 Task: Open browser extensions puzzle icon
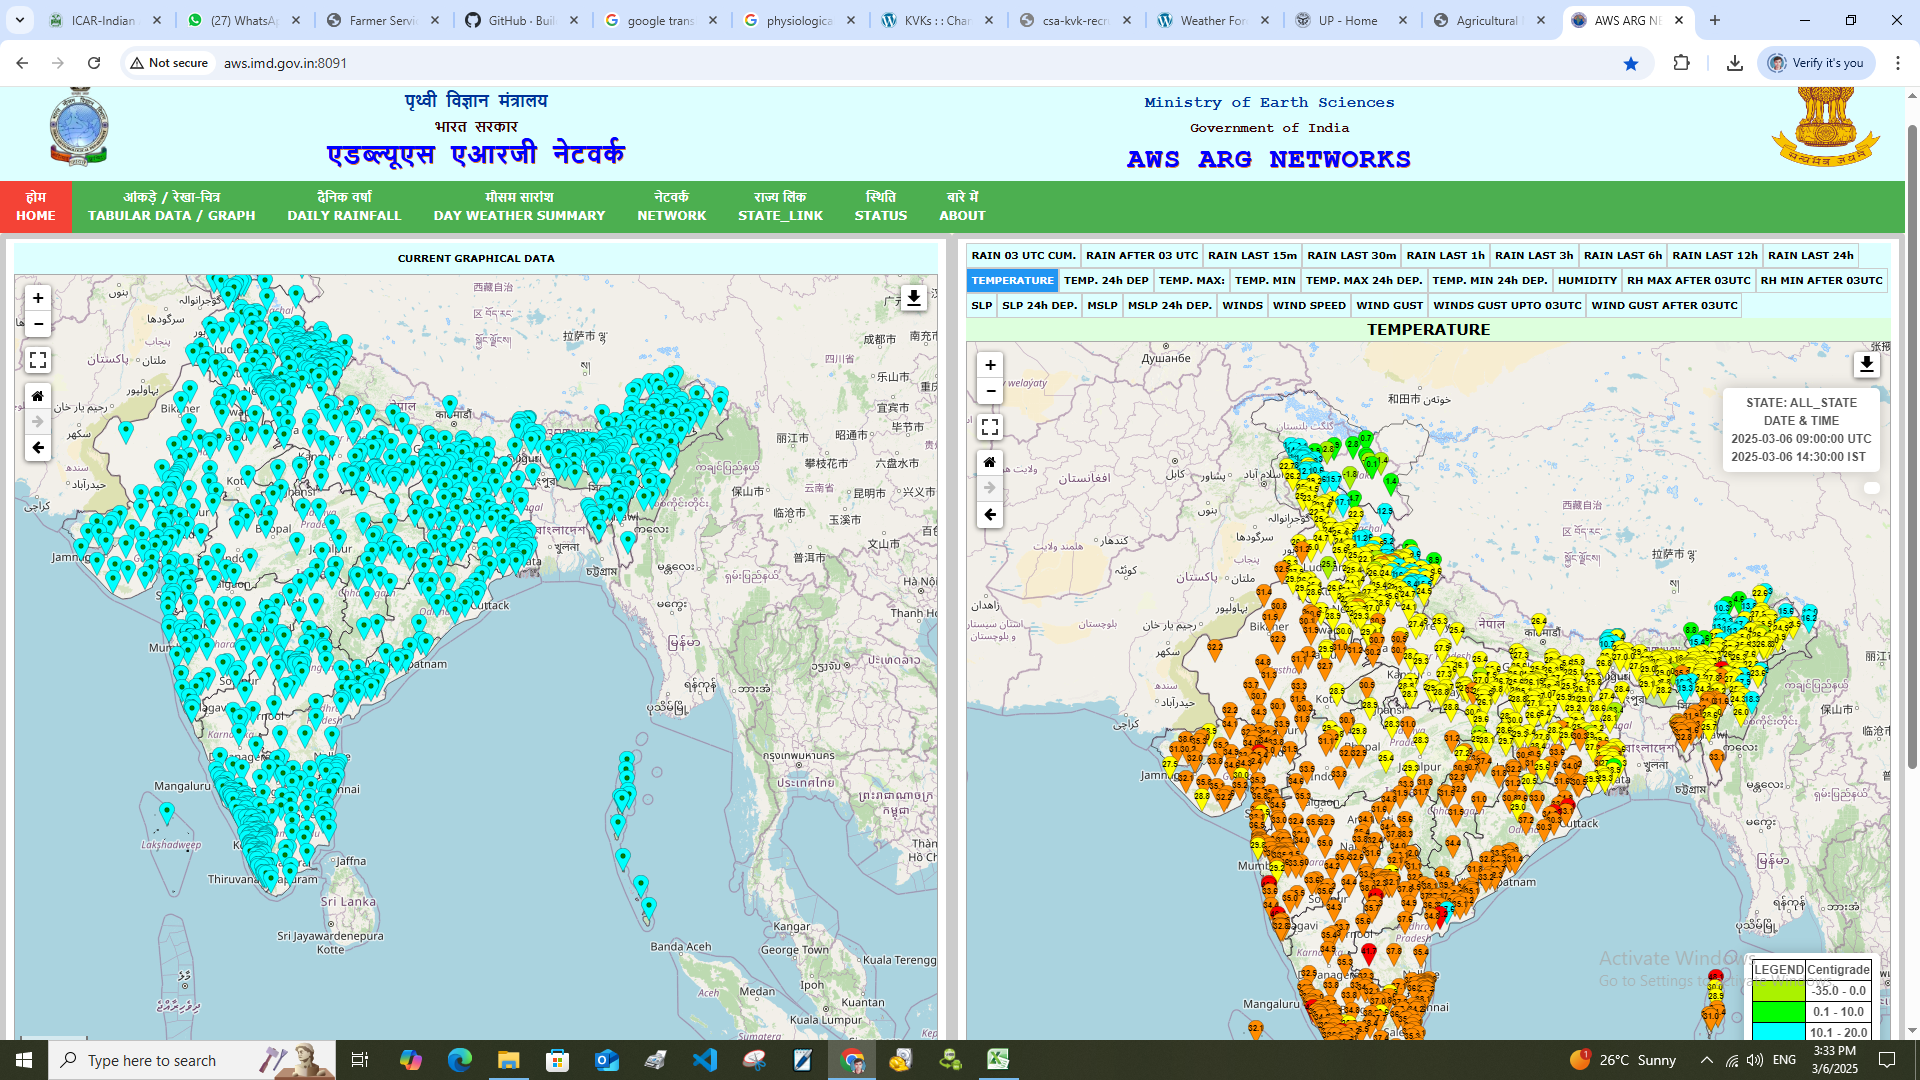click(x=1681, y=63)
